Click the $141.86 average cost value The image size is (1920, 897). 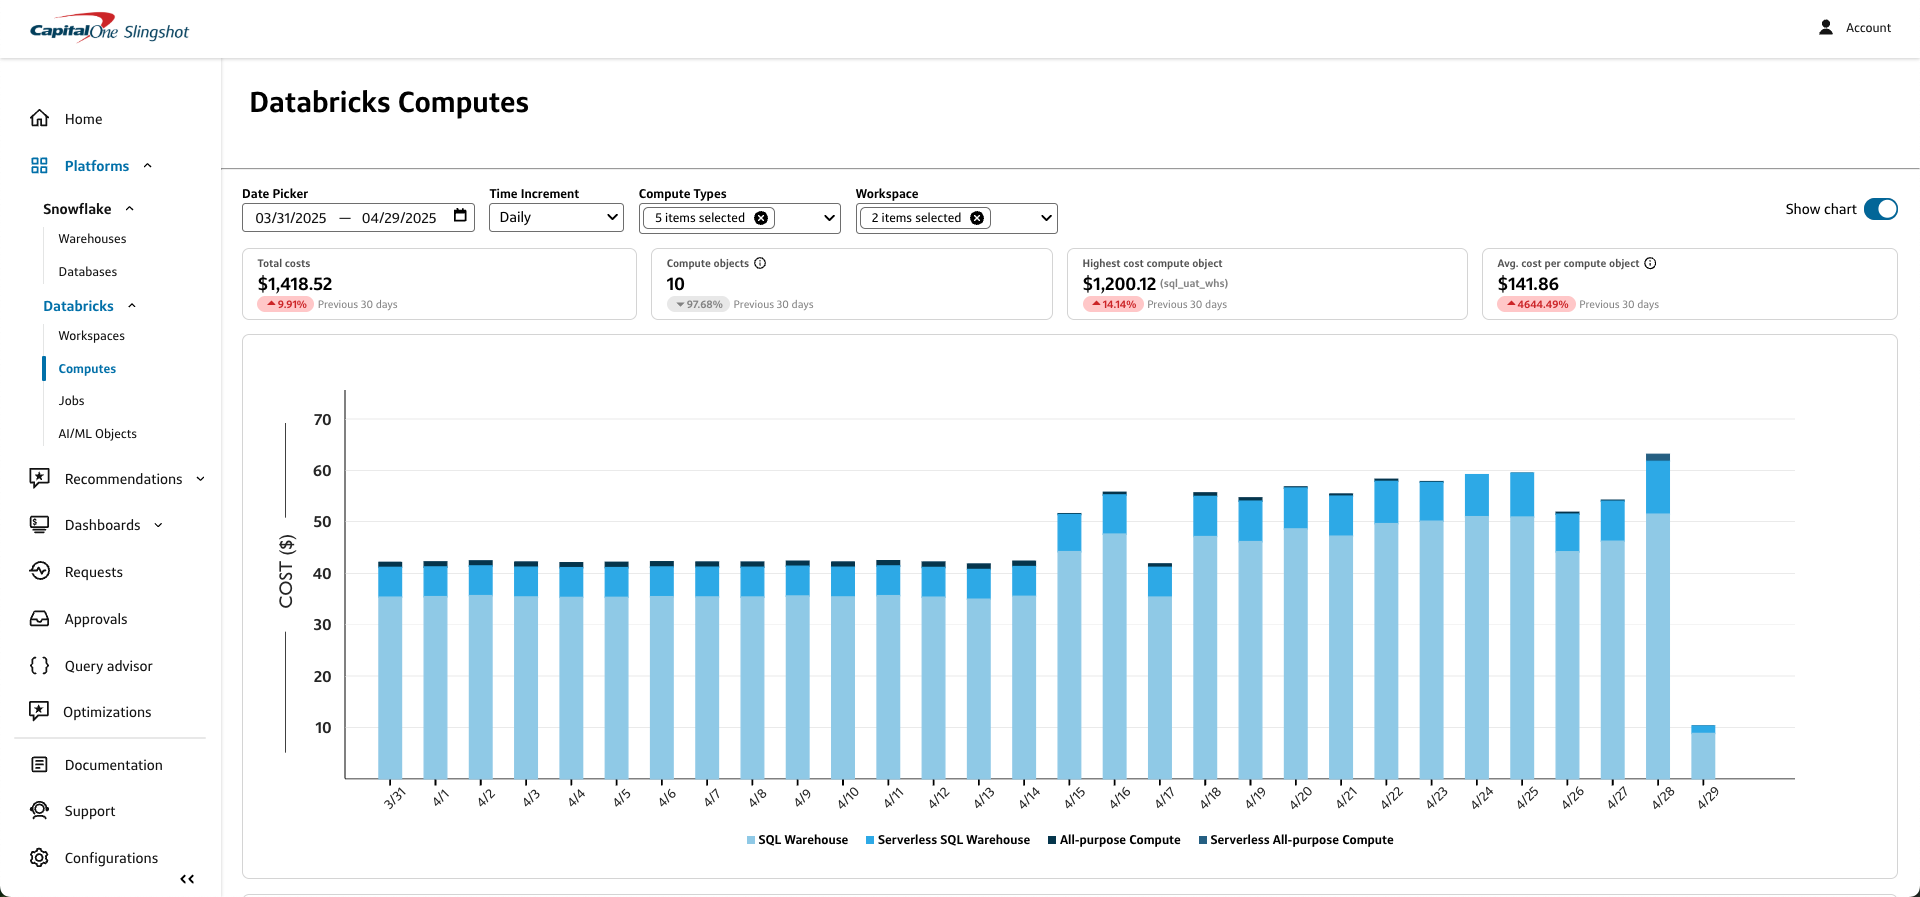1528,284
